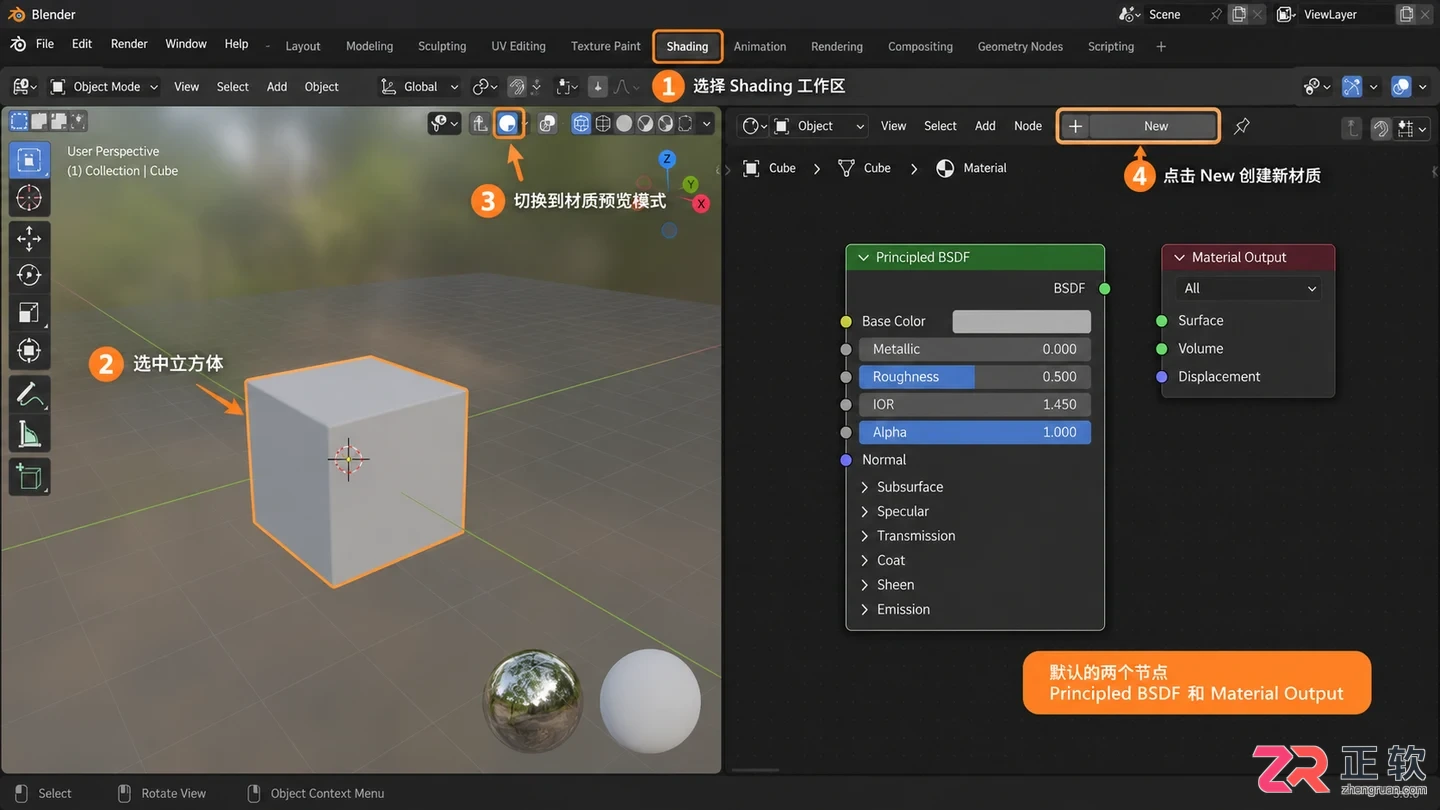Select the Move tool
The width and height of the screenshot is (1440, 810).
pos(29,237)
